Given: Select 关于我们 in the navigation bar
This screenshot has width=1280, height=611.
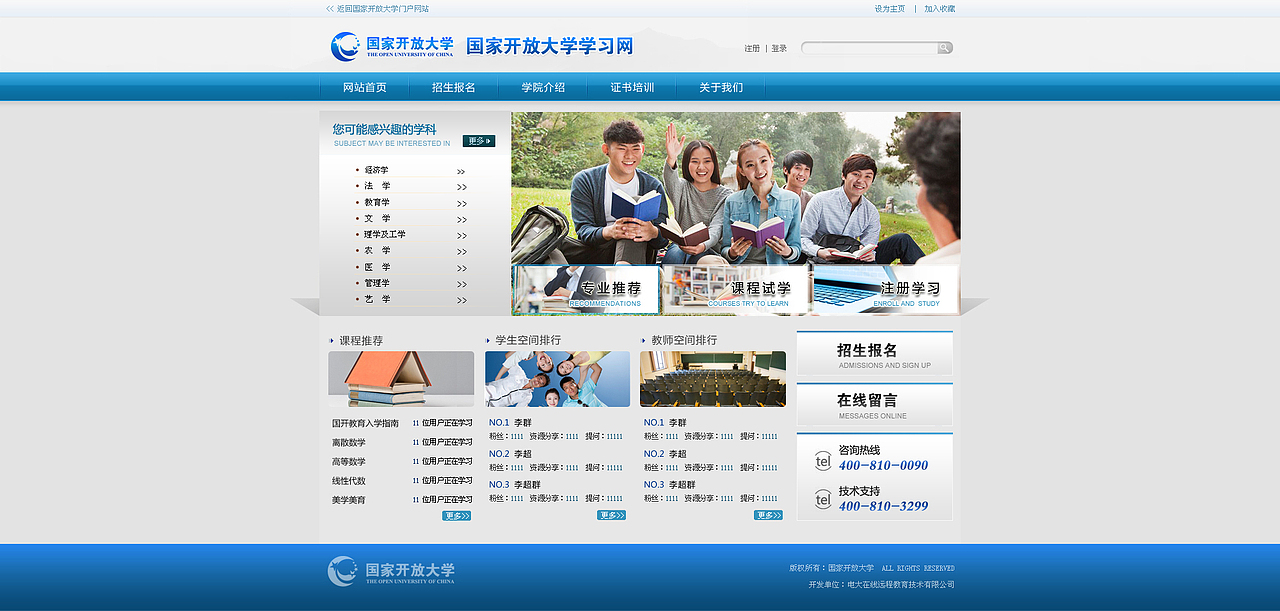Looking at the screenshot, I should coord(721,87).
